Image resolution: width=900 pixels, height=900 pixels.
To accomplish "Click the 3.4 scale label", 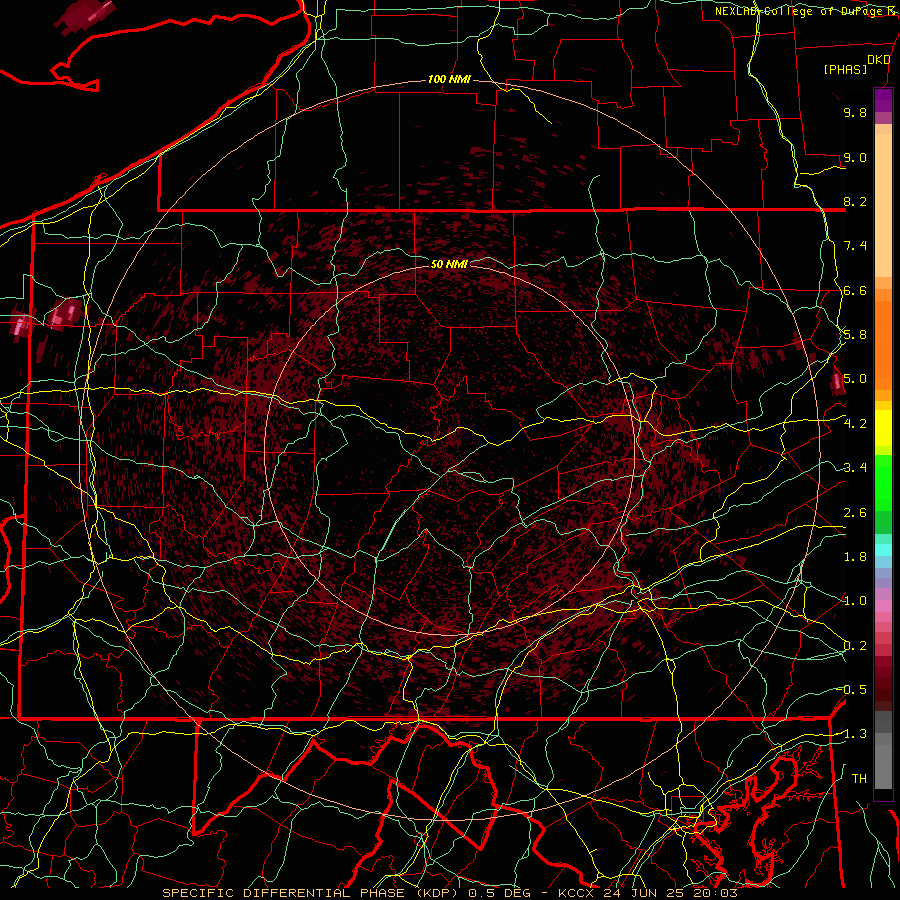I will pos(855,468).
